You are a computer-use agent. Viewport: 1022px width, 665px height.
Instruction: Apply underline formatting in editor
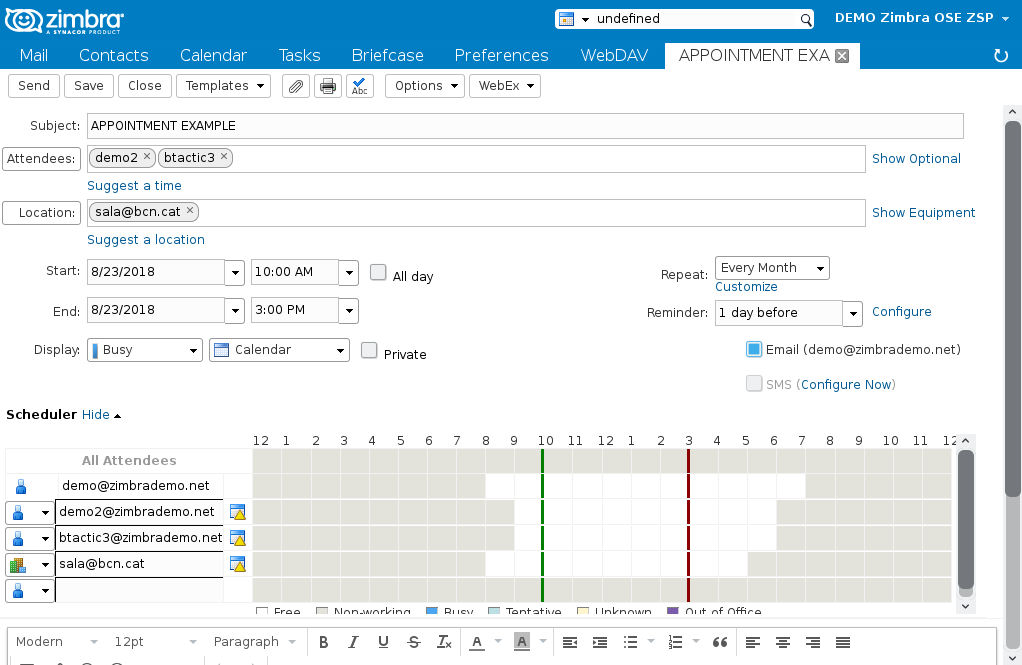383,642
